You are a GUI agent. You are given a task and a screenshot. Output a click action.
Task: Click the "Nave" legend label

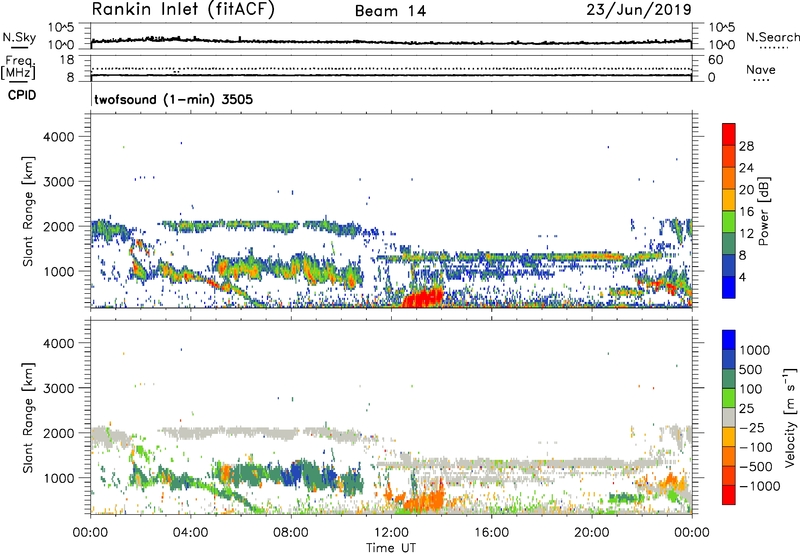(761, 70)
